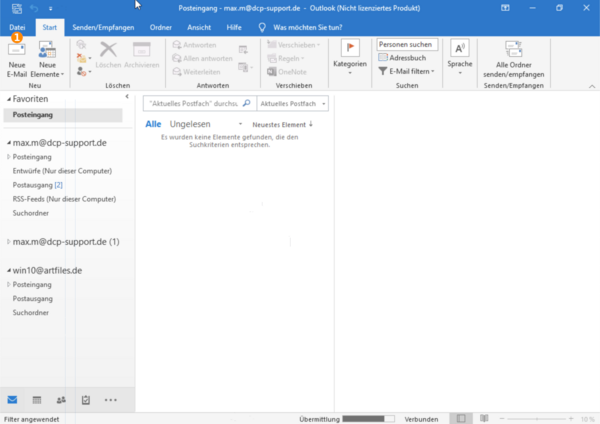Open the Clean Up dropdown icon
The width and height of the screenshot is (600, 424).
click(x=83, y=58)
